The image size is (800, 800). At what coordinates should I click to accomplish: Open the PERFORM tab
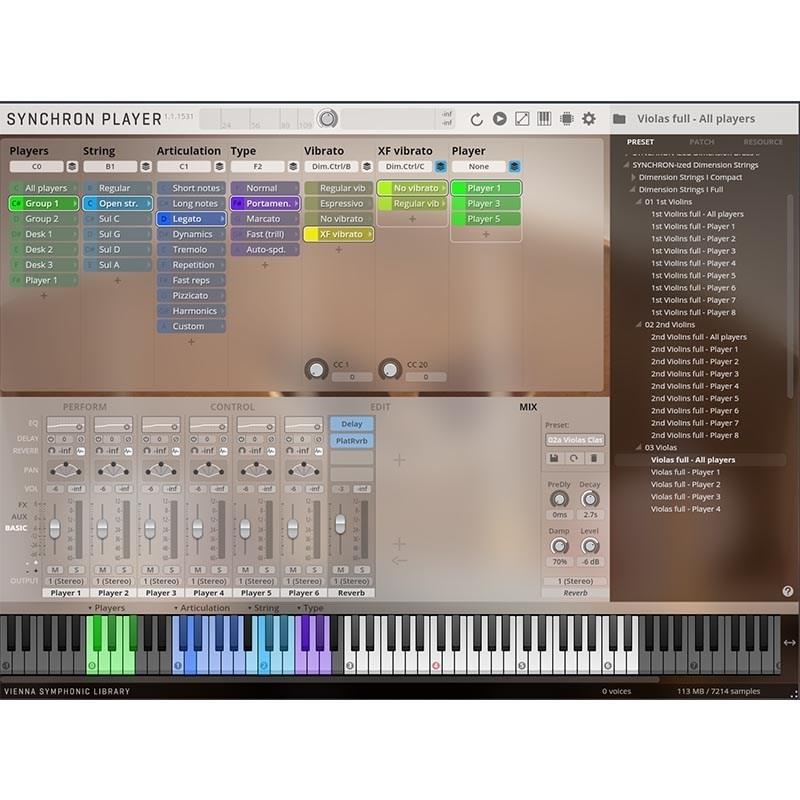[x=84, y=407]
